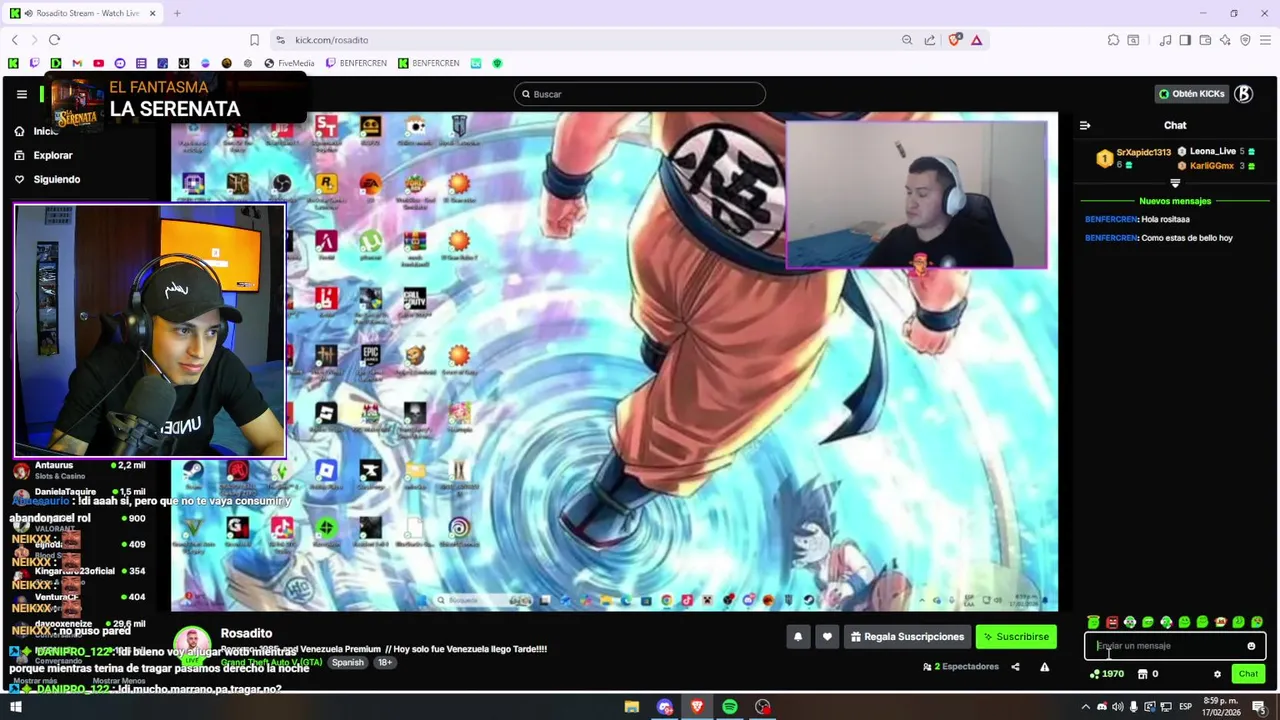Open Leo AI sparkle icon
Viewport: 1280px width, 720px height.
click(1225, 40)
